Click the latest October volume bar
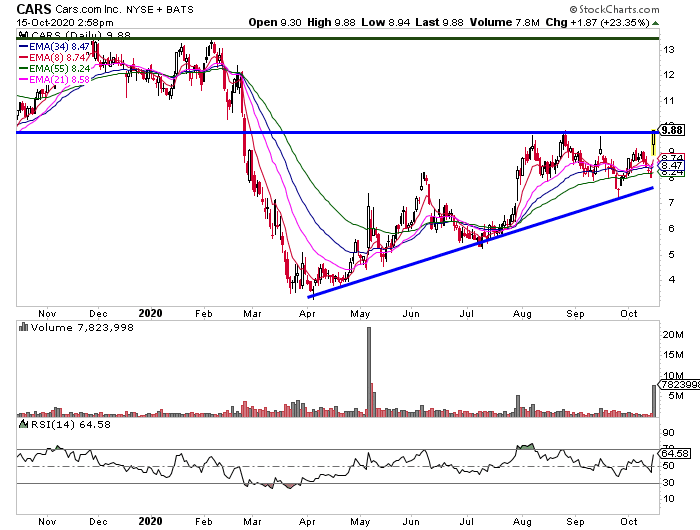Viewport: 700px width, 530px height. tap(654, 401)
